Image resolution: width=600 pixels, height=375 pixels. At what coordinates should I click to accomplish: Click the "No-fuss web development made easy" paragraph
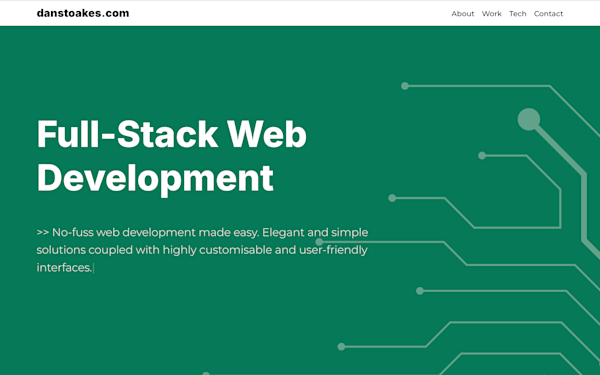(202, 250)
